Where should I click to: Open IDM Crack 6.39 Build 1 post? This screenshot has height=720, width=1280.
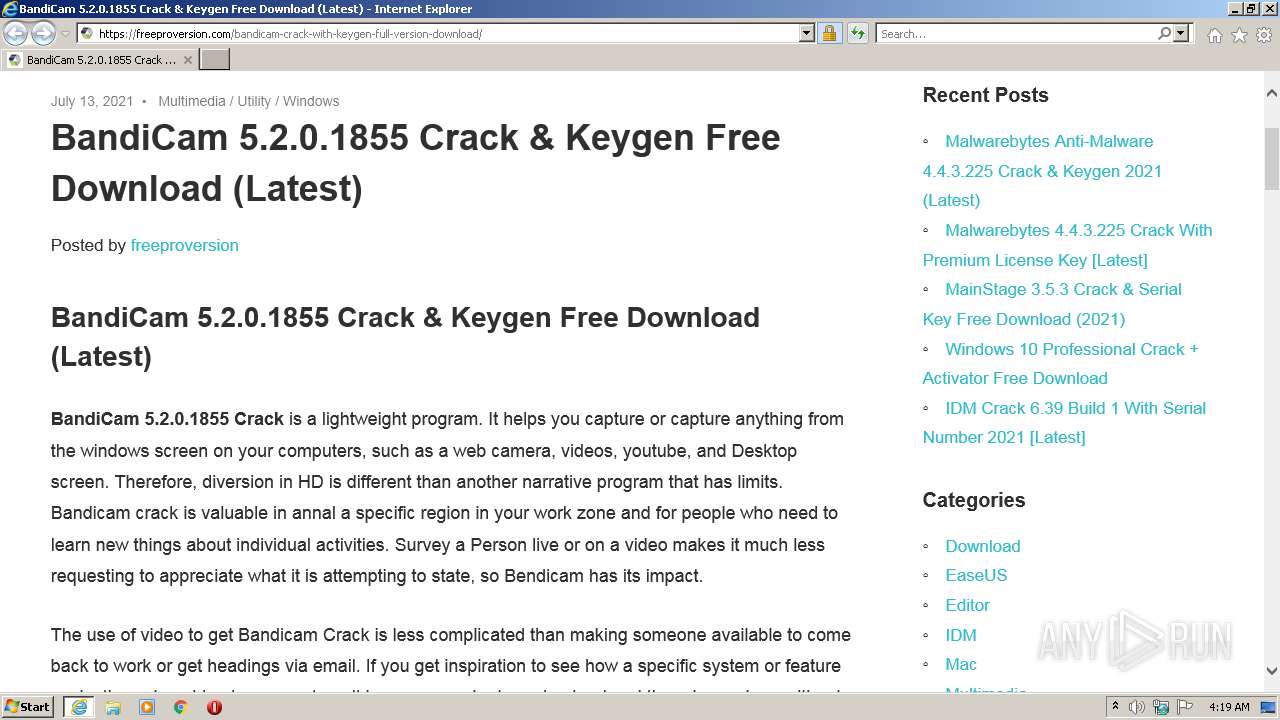pos(1064,422)
